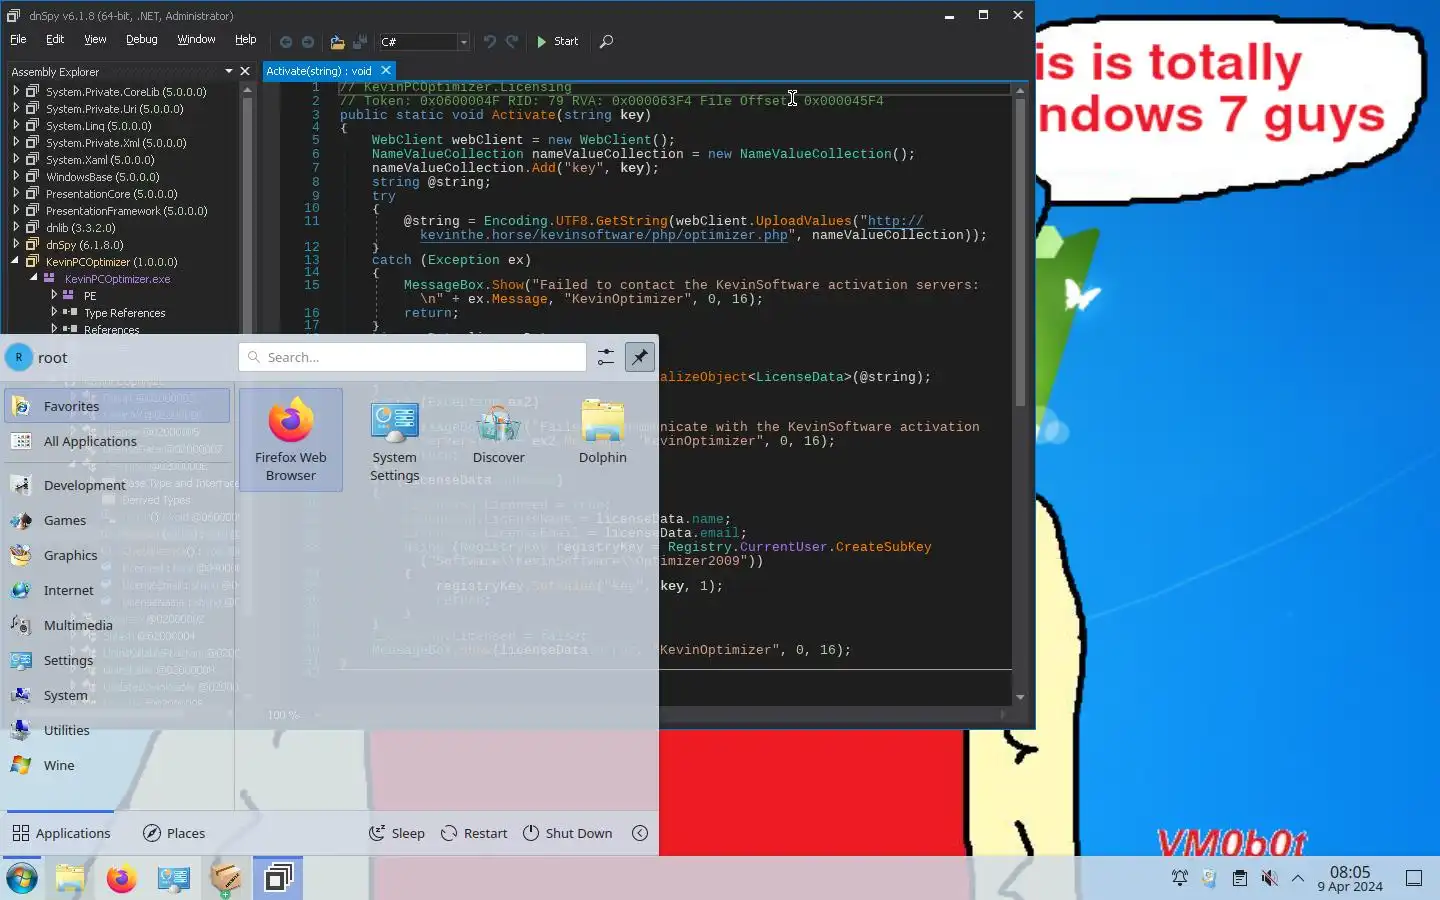Screen dimensions: 1440x900
Task: Collapse KevinPCOptimizer (1.0.0.0) assembly node
Action: 16,261
